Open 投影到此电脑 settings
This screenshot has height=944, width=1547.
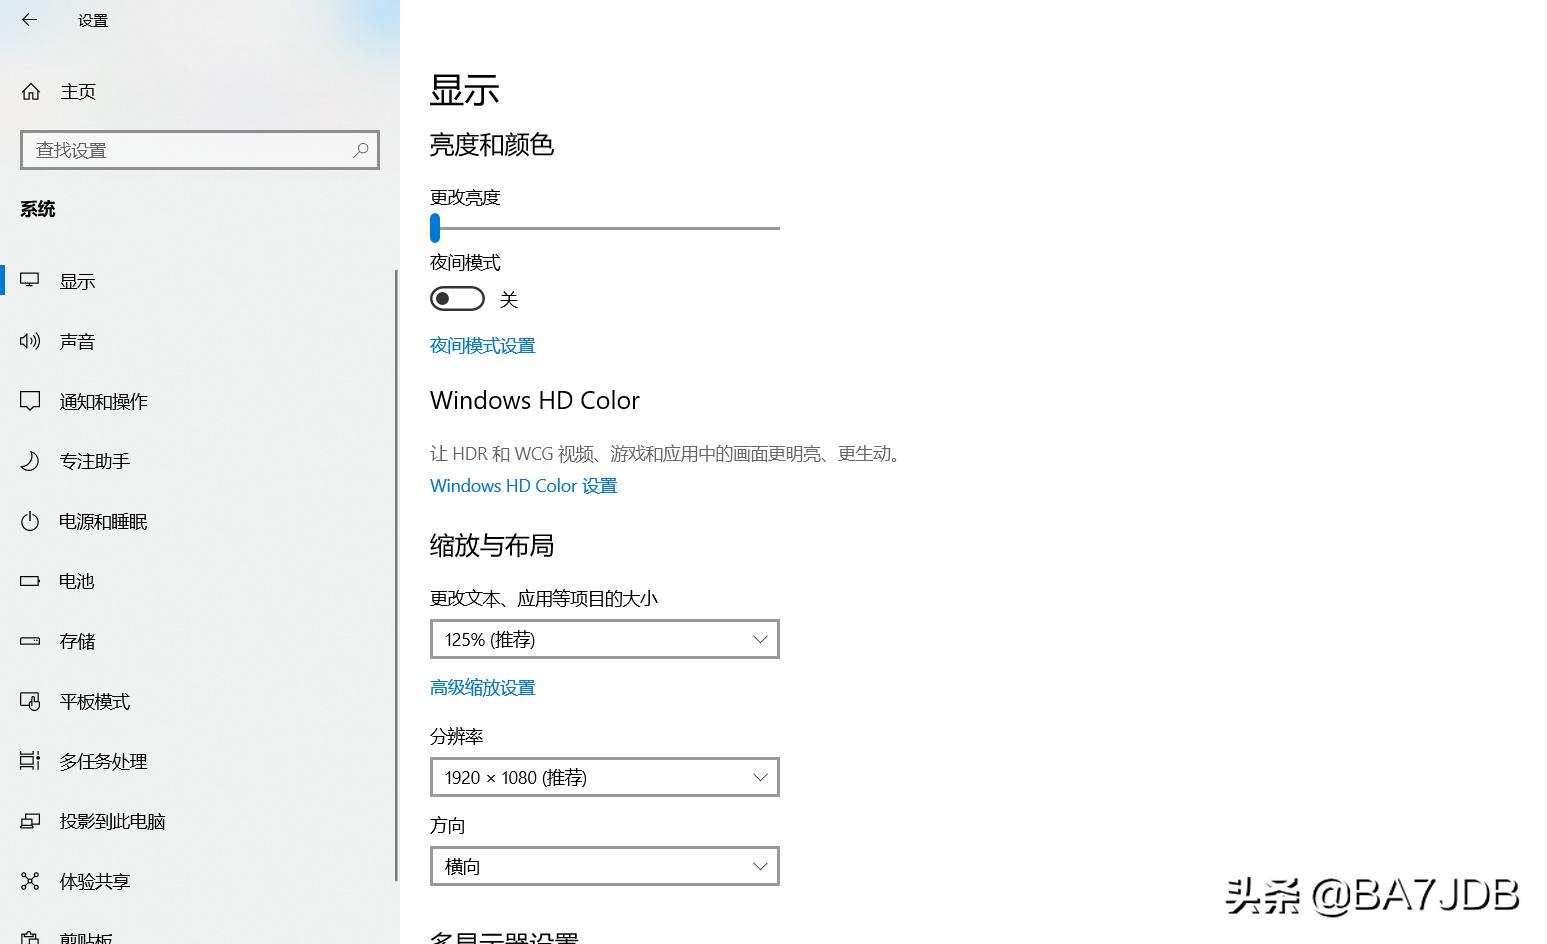click(x=110, y=821)
